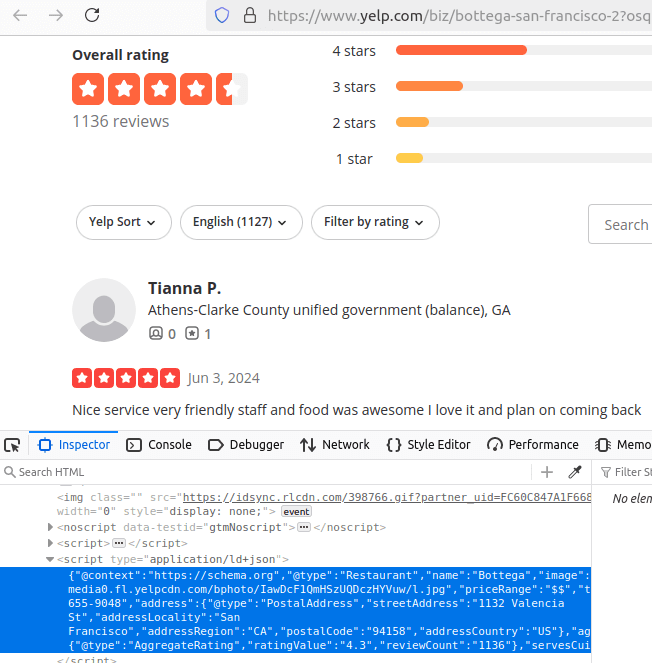Collapse the application/ld+json script node

point(50,559)
